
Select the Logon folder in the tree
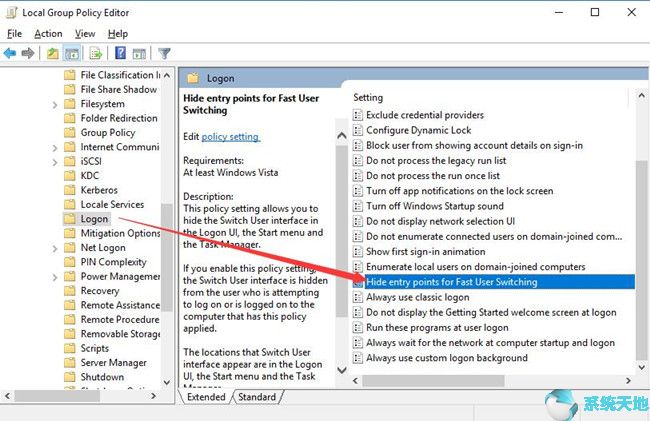tap(94, 218)
